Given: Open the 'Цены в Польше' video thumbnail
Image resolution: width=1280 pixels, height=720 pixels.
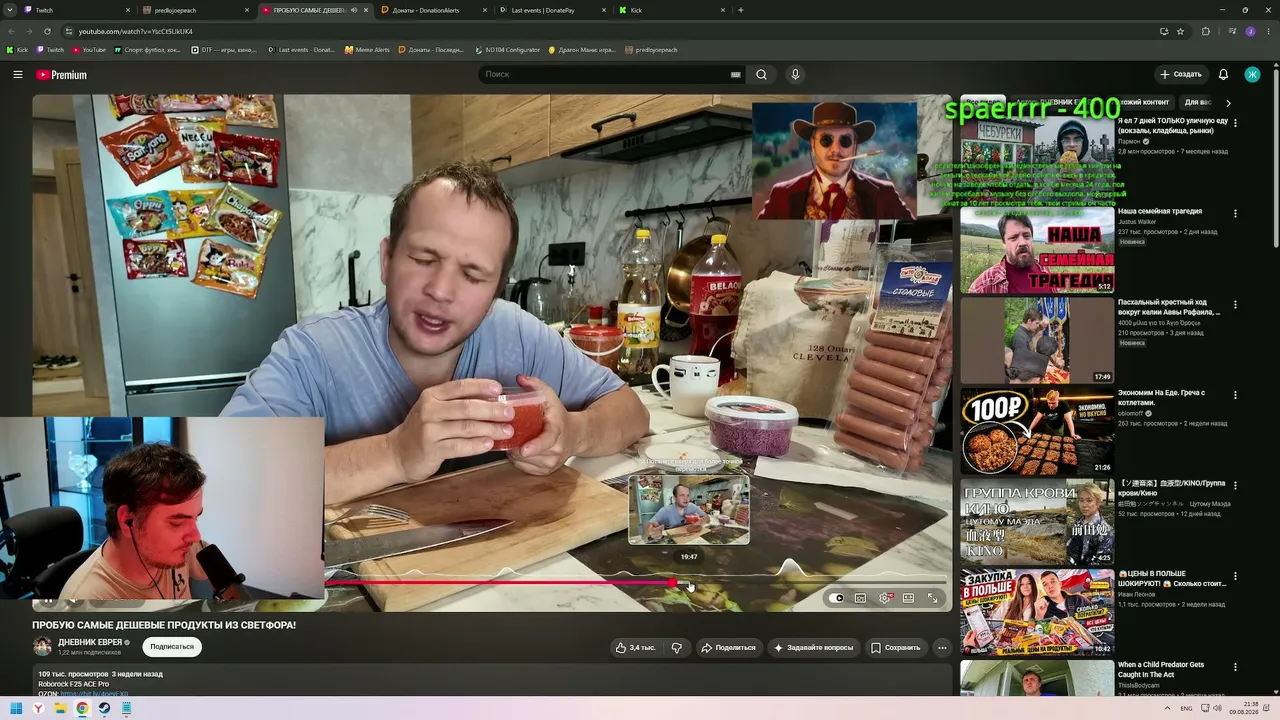Looking at the screenshot, I should 1037,612.
